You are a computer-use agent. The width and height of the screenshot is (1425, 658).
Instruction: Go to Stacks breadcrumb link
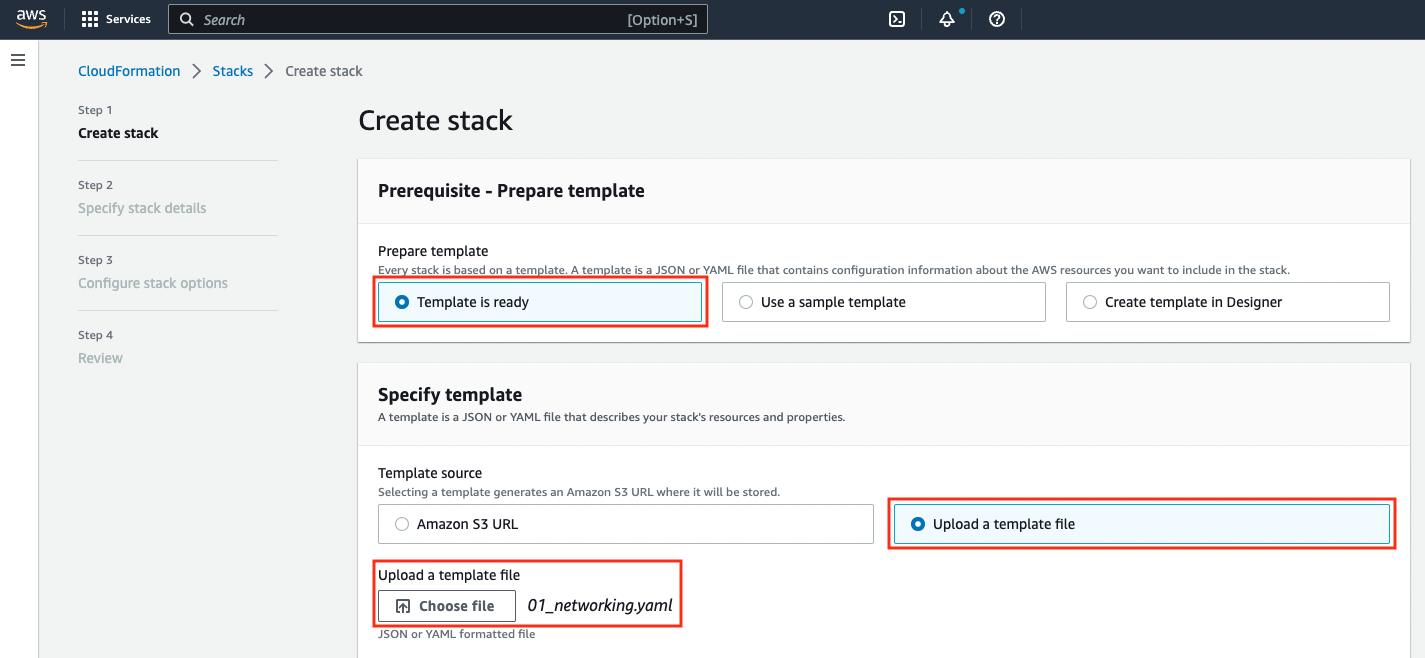point(233,71)
